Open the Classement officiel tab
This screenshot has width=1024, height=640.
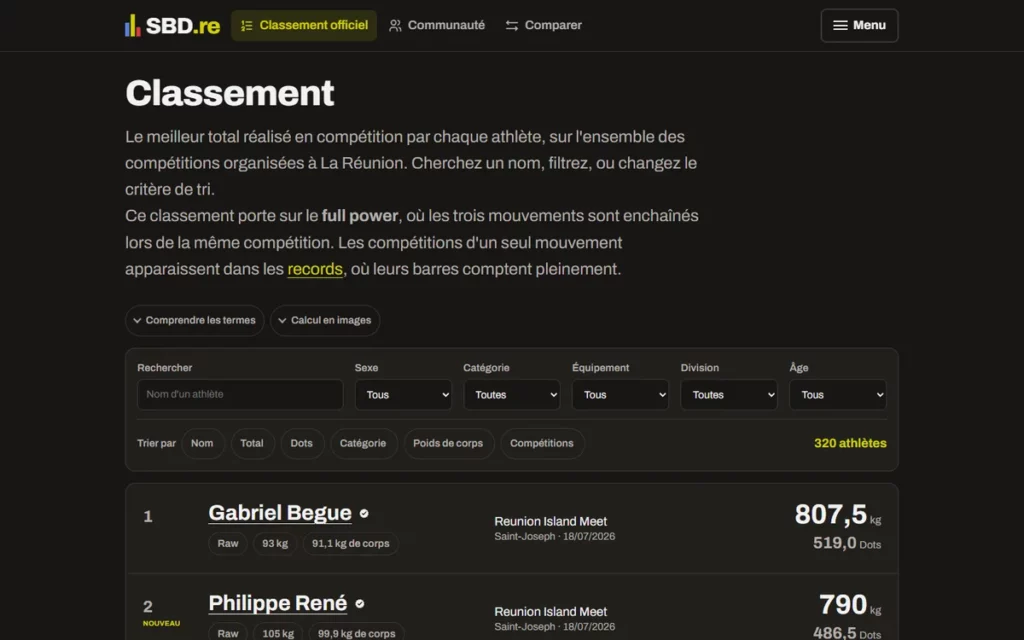click(304, 25)
